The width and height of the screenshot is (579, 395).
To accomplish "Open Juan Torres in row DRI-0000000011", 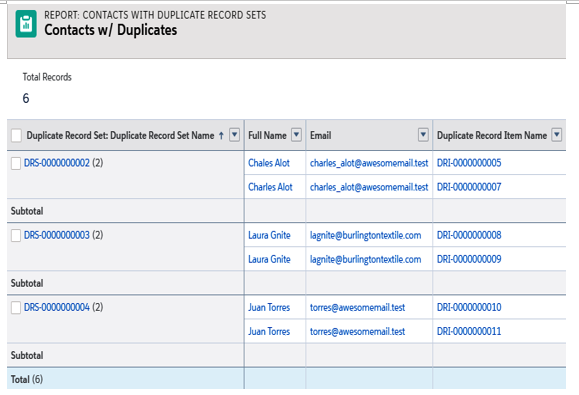I will click(x=269, y=332).
